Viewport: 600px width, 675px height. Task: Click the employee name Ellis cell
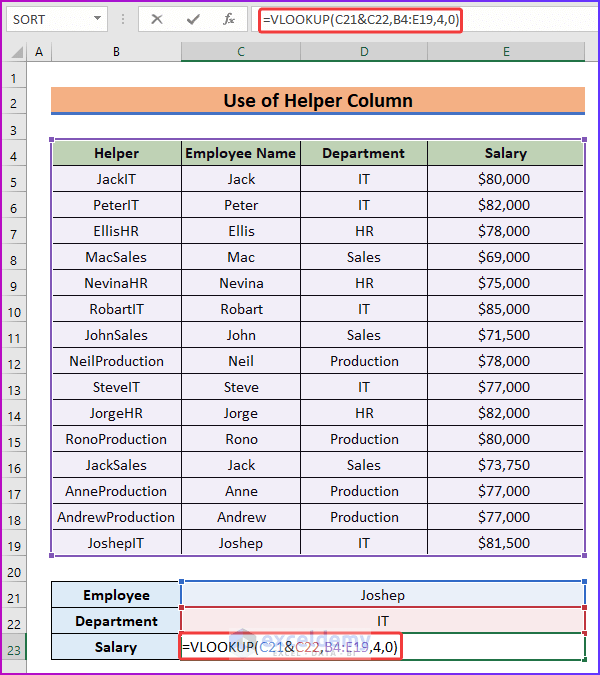tap(241, 231)
